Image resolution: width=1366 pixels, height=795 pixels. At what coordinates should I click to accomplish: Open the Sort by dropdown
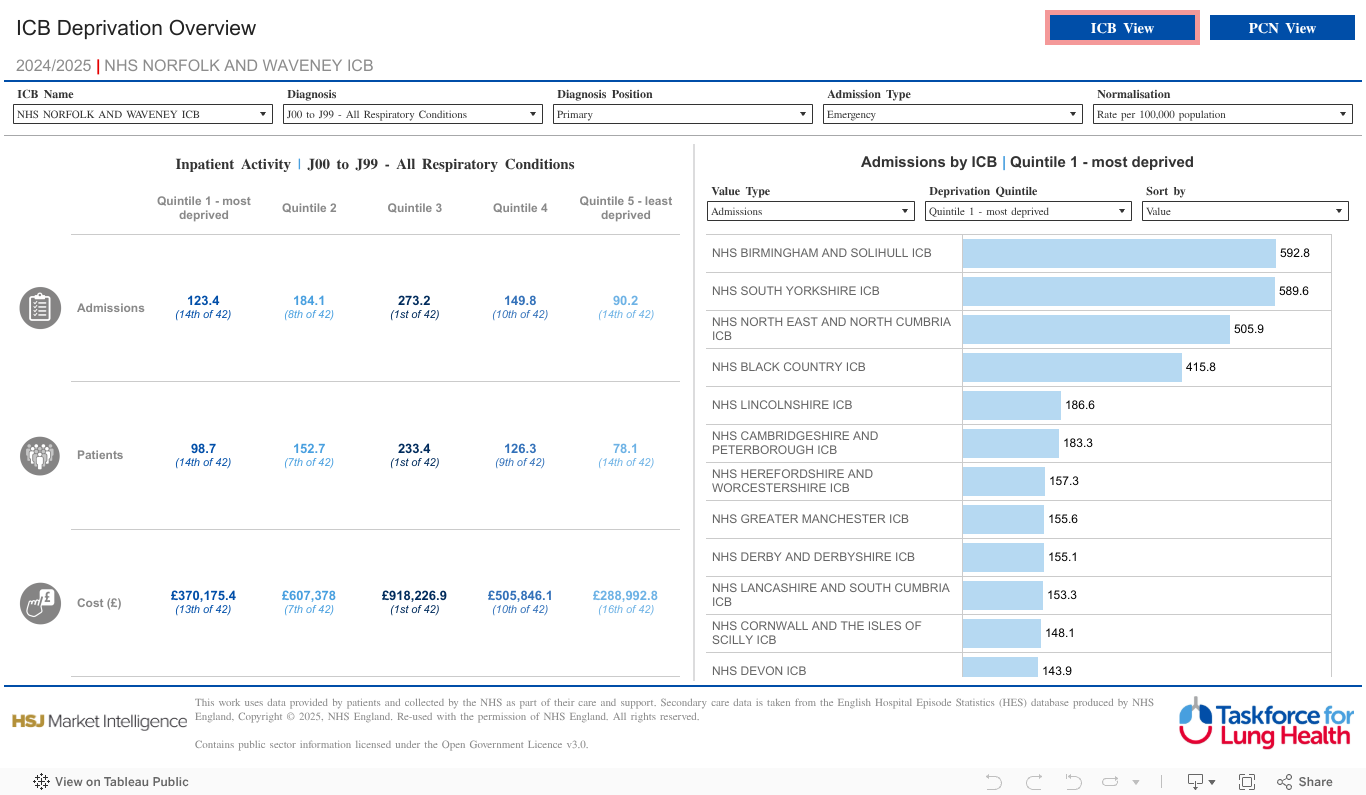click(x=1244, y=212)
